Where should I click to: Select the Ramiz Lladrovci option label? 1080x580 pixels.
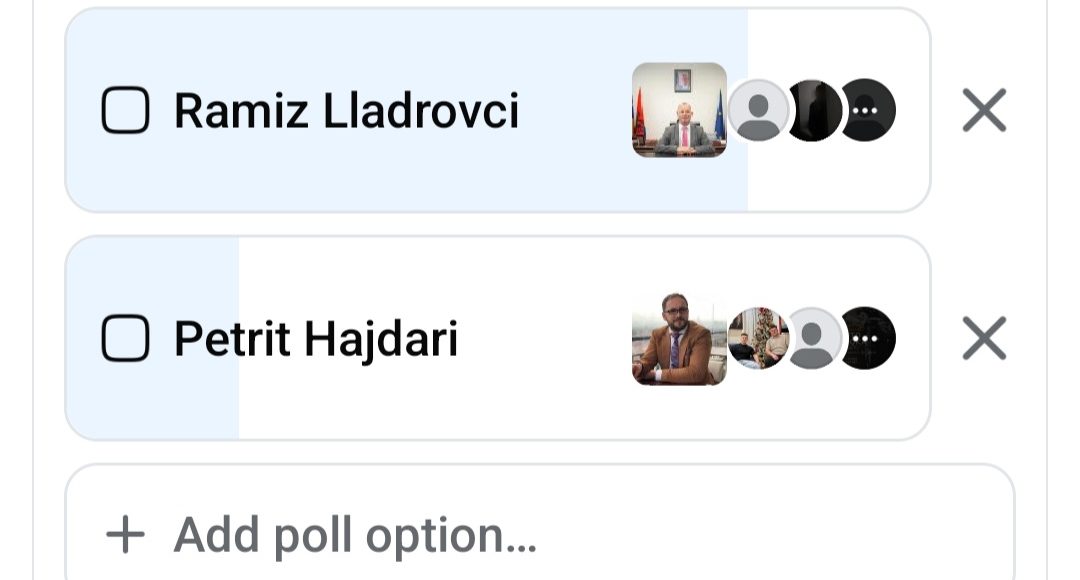coord(346,110)
